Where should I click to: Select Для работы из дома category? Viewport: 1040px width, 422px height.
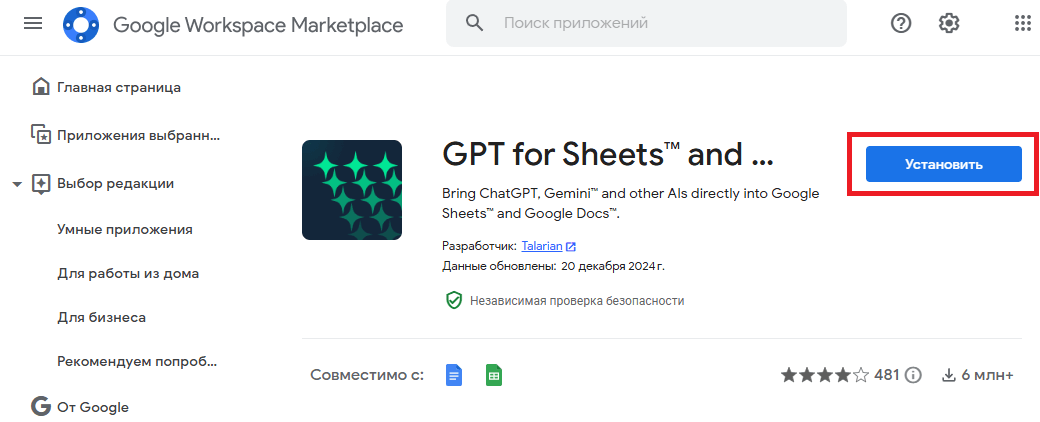[x=128, y=273]
